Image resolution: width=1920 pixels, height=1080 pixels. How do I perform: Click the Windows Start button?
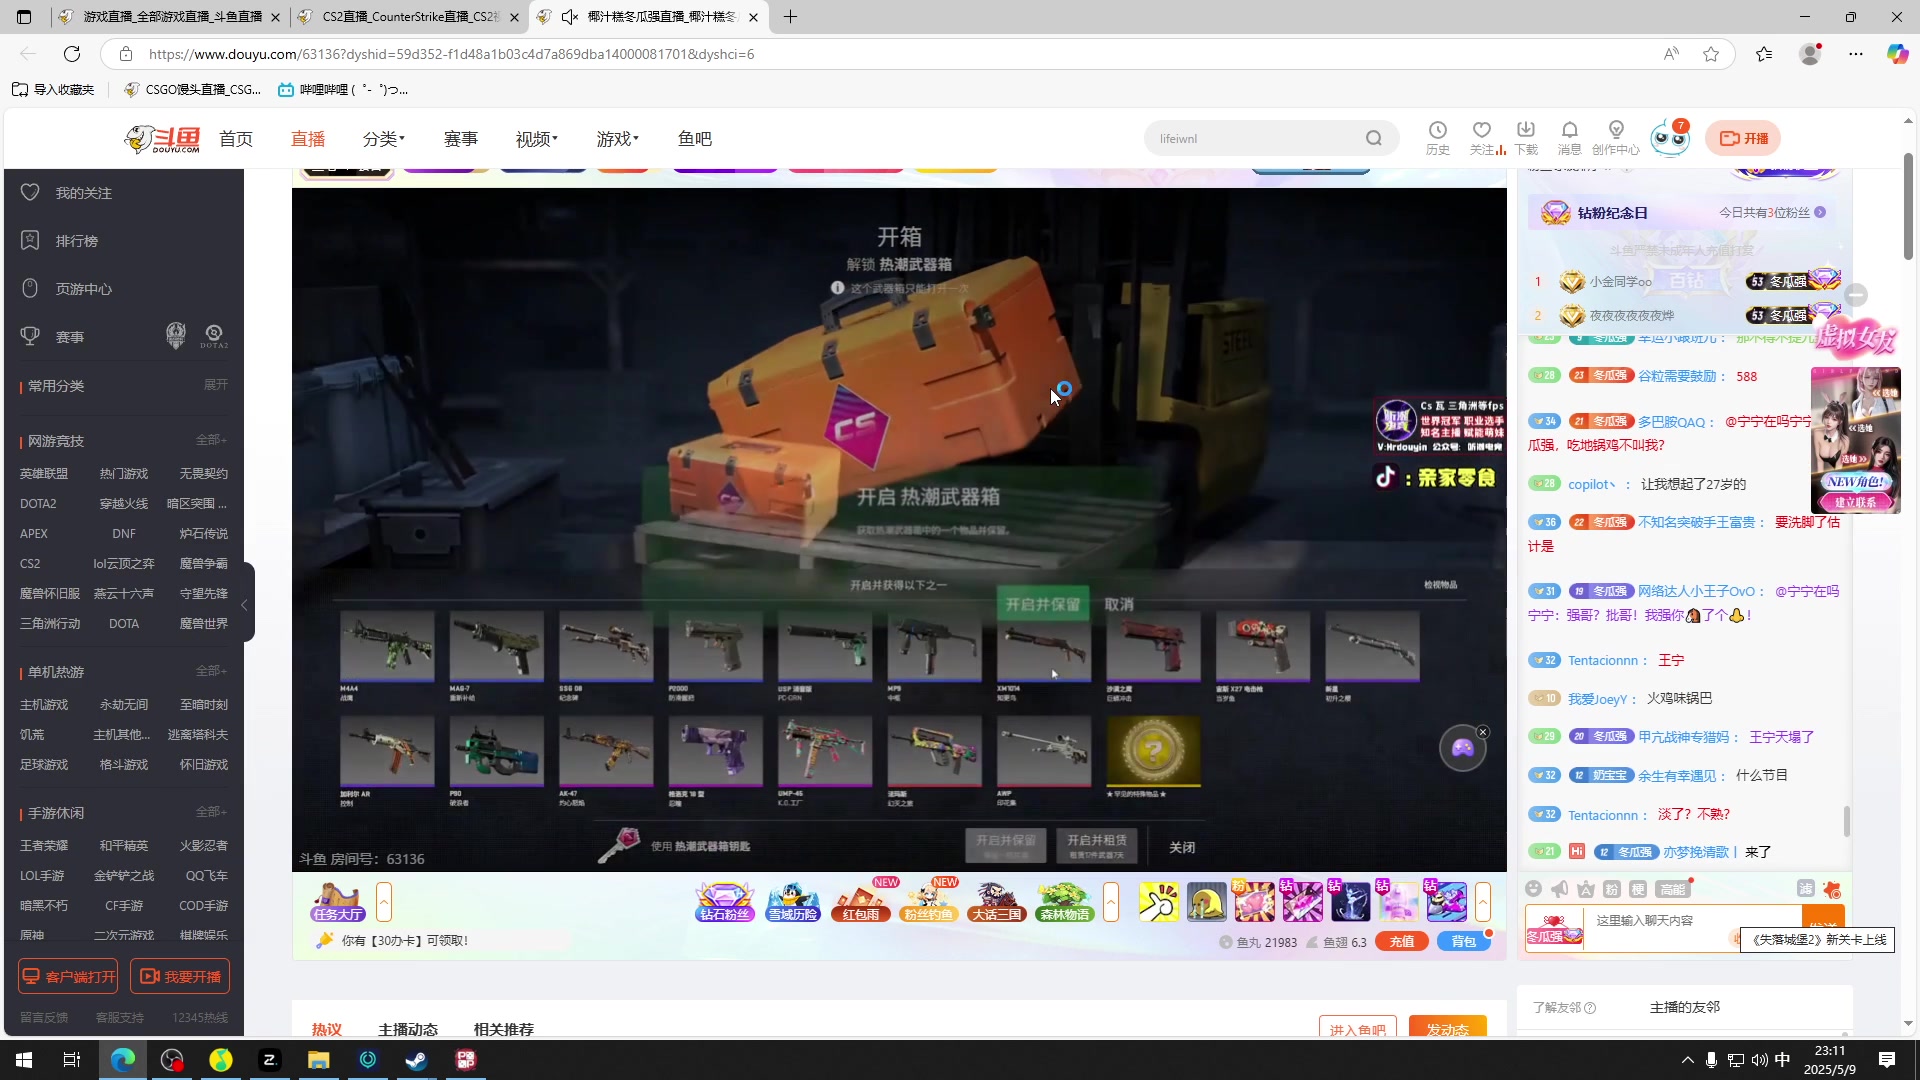point(24,1060)
